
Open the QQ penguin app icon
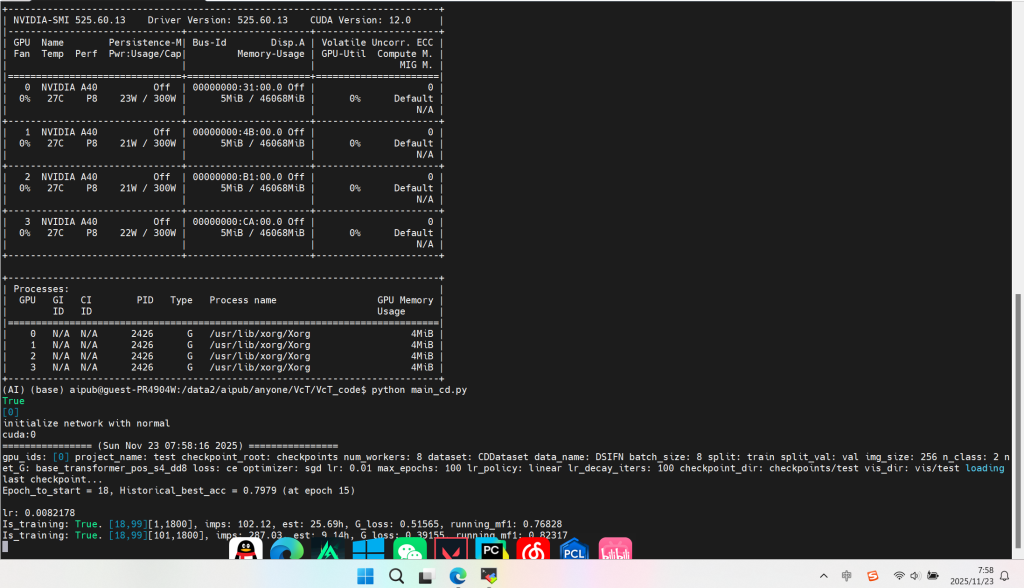point(245,551)
